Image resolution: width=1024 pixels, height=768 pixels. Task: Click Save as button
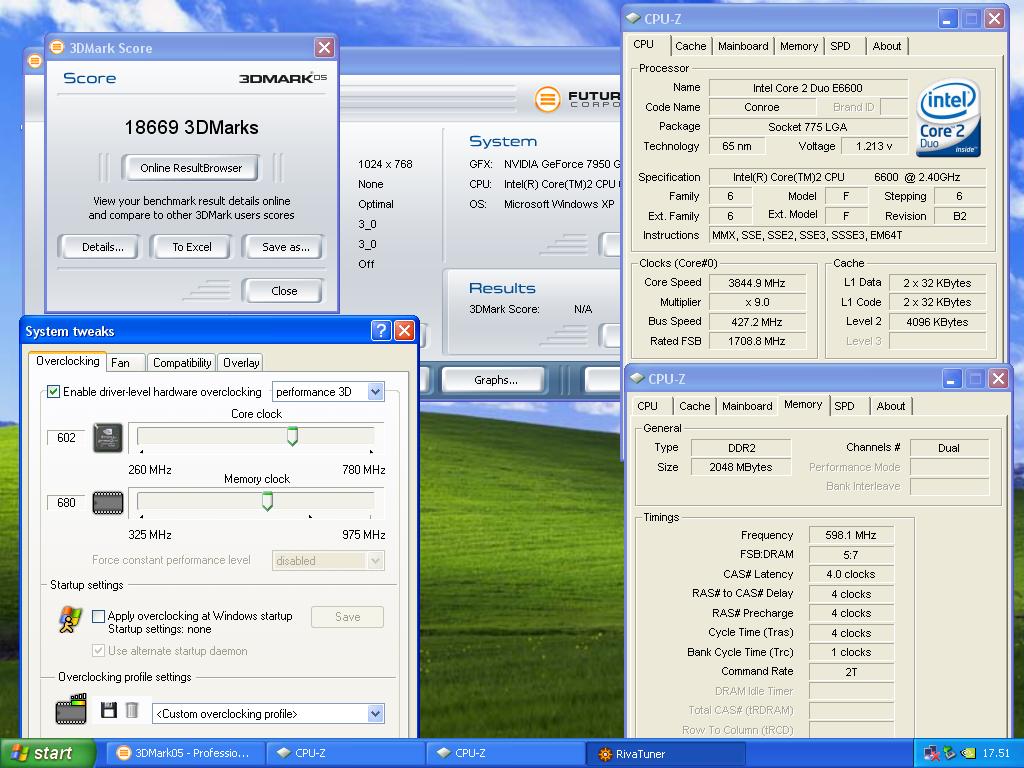(285, 247)
